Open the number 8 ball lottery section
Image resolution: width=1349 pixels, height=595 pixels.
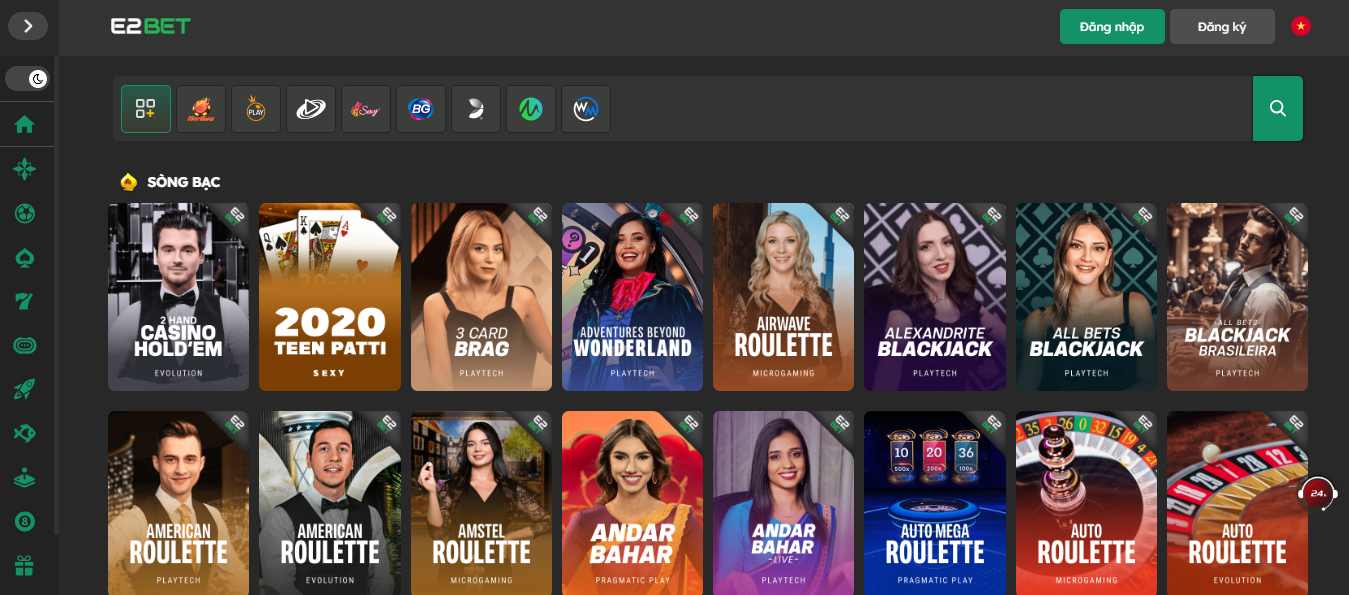[x=25, y=521]
